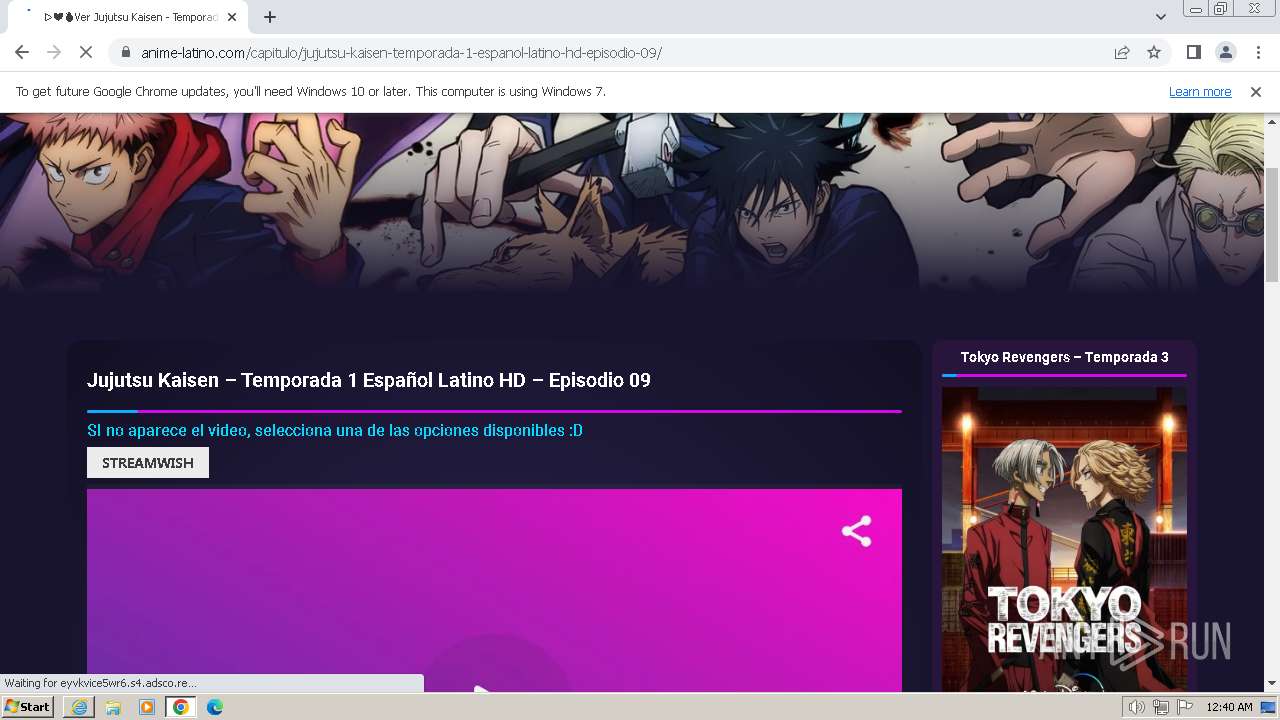Click the 'Si no aparece el video' notice
The height and width of the screenshot is (720, 1280).
(335, 431)
